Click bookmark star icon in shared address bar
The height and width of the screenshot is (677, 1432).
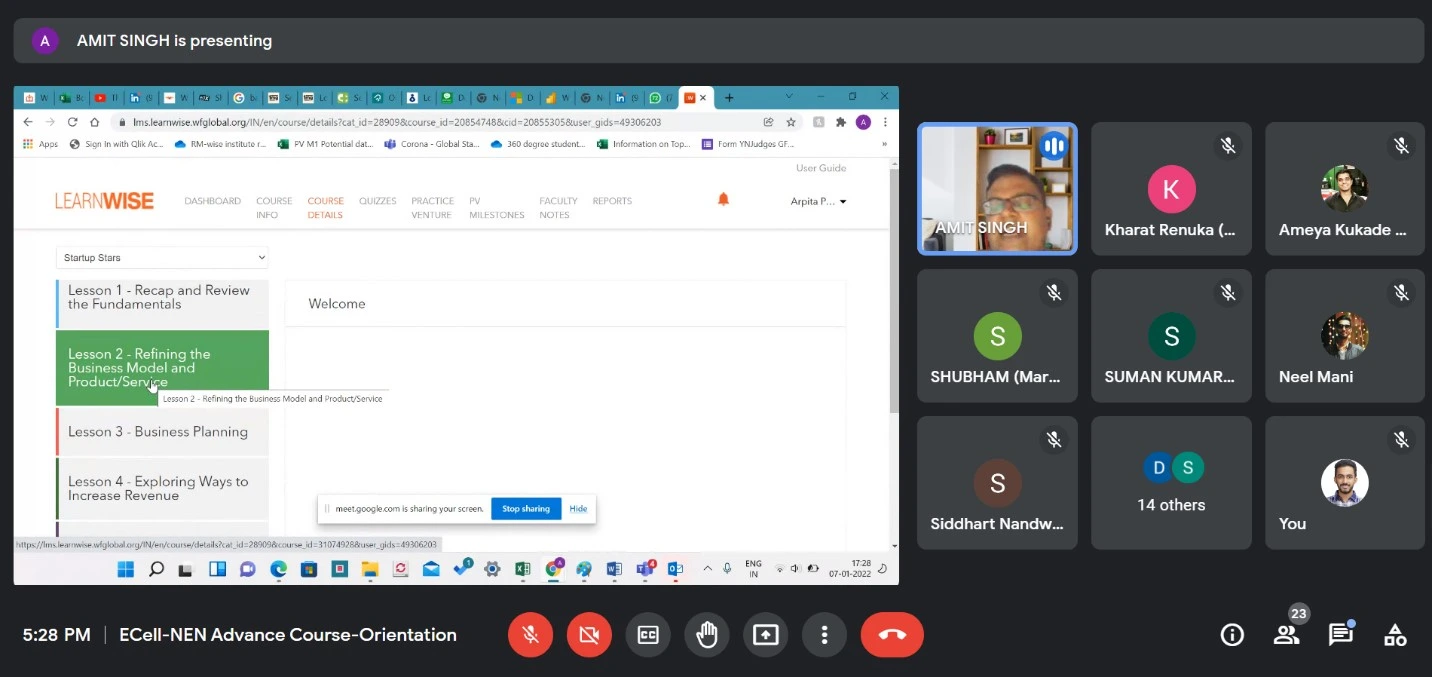pos(790,122)
